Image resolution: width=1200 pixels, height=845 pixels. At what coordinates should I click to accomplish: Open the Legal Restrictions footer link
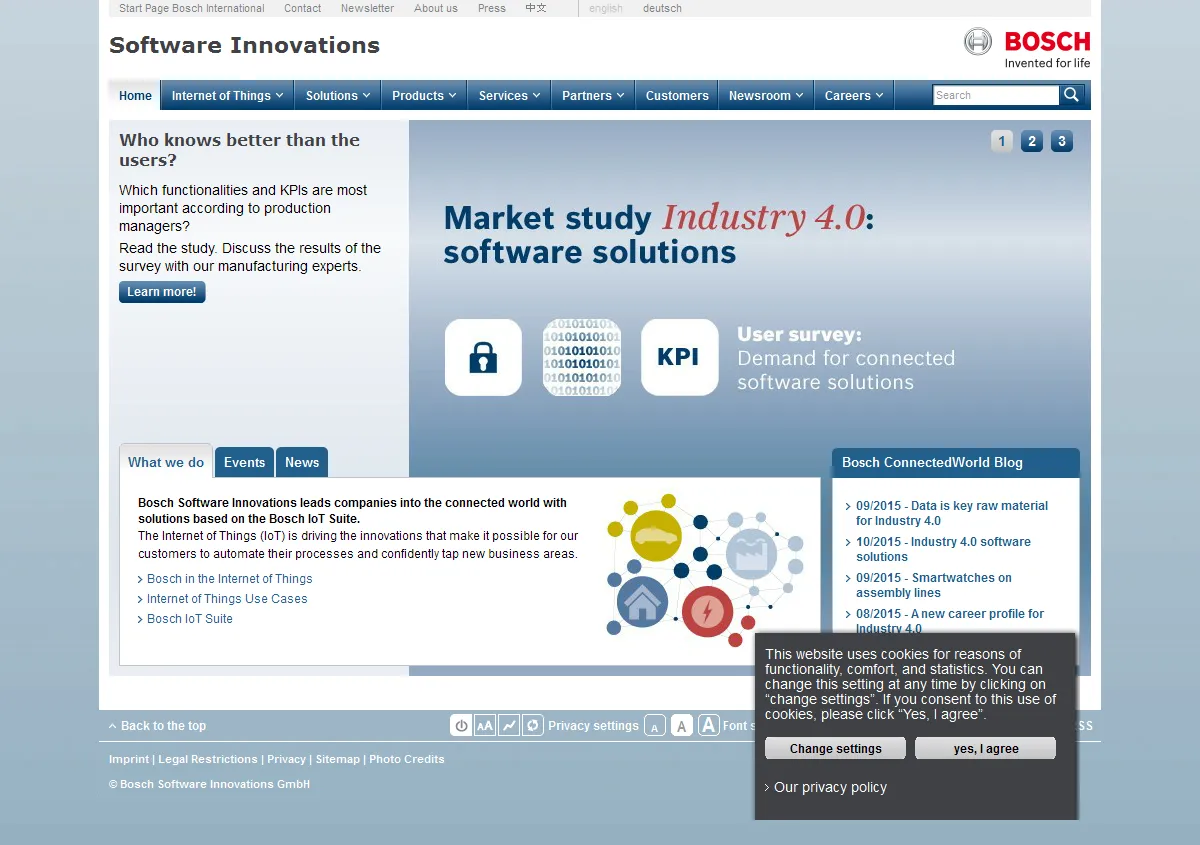tap(208, 759)
